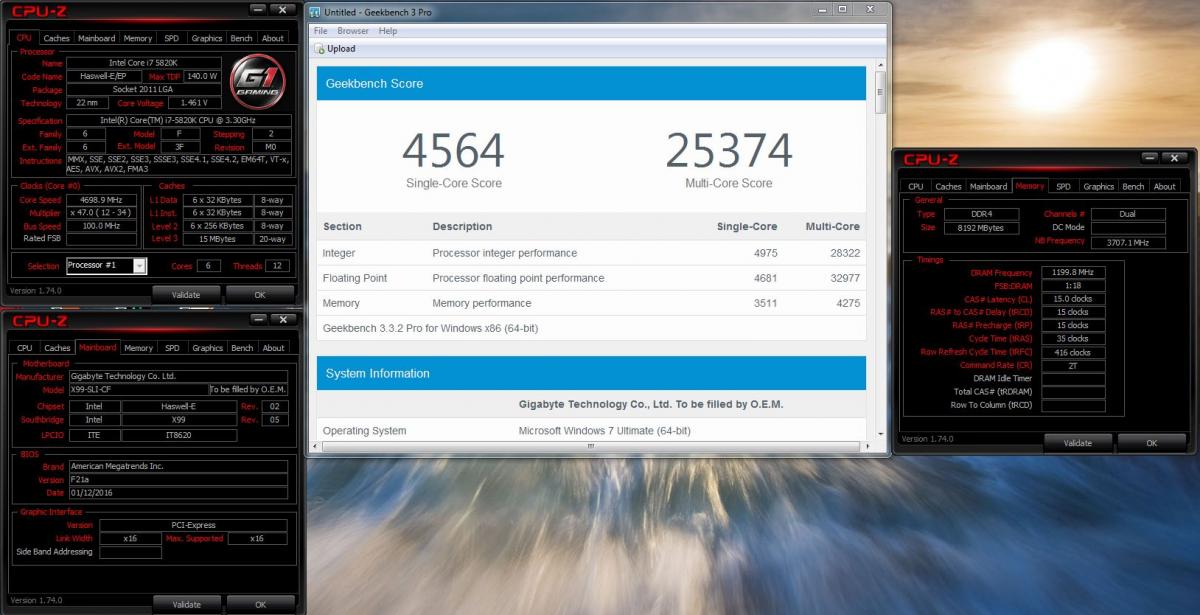Viewport: 1200px width, 615px height.
Task: Open About tab in Memory window
Action: (x=1165, y=186)
